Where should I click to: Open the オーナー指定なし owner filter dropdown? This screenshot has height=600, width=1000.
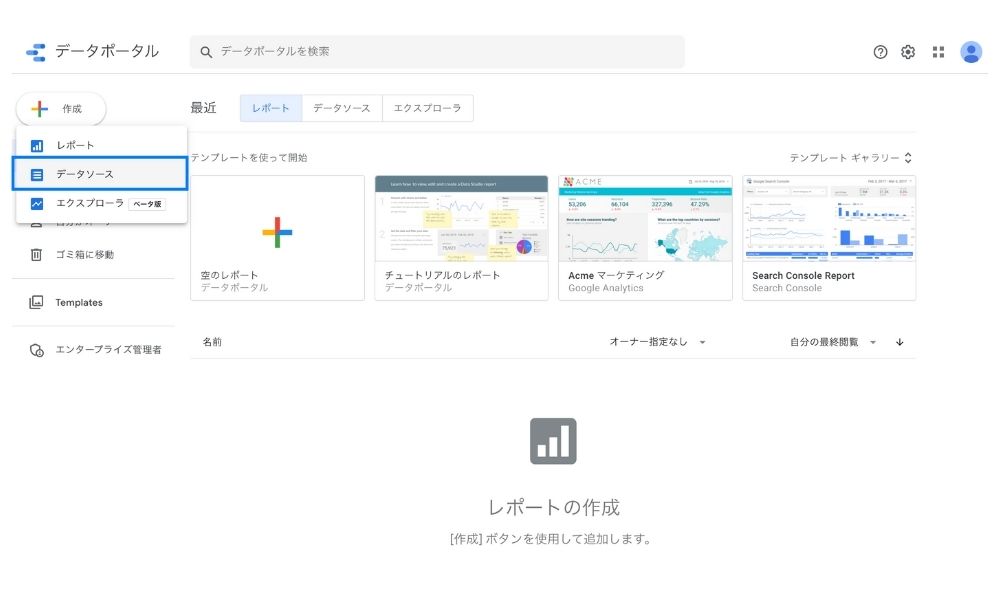point(658,342)
